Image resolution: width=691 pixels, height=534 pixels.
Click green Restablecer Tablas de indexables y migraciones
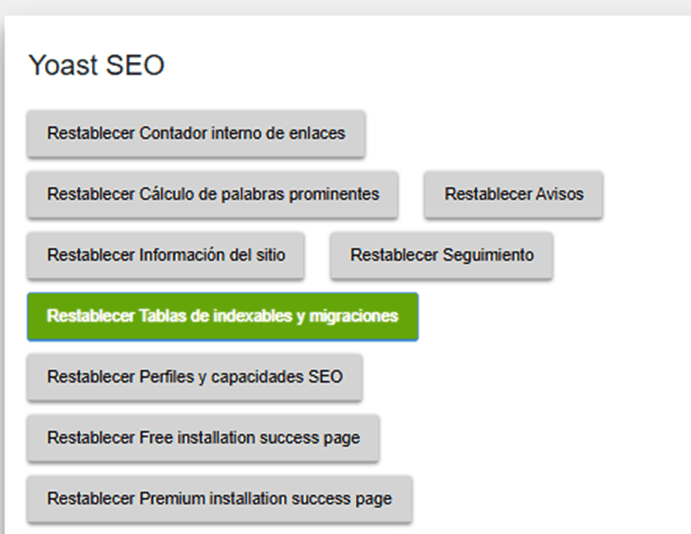[223, 316]
